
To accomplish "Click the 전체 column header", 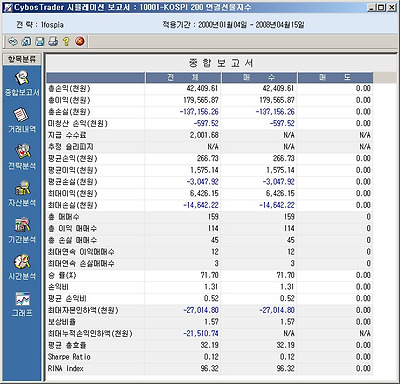I will [183, 78].
